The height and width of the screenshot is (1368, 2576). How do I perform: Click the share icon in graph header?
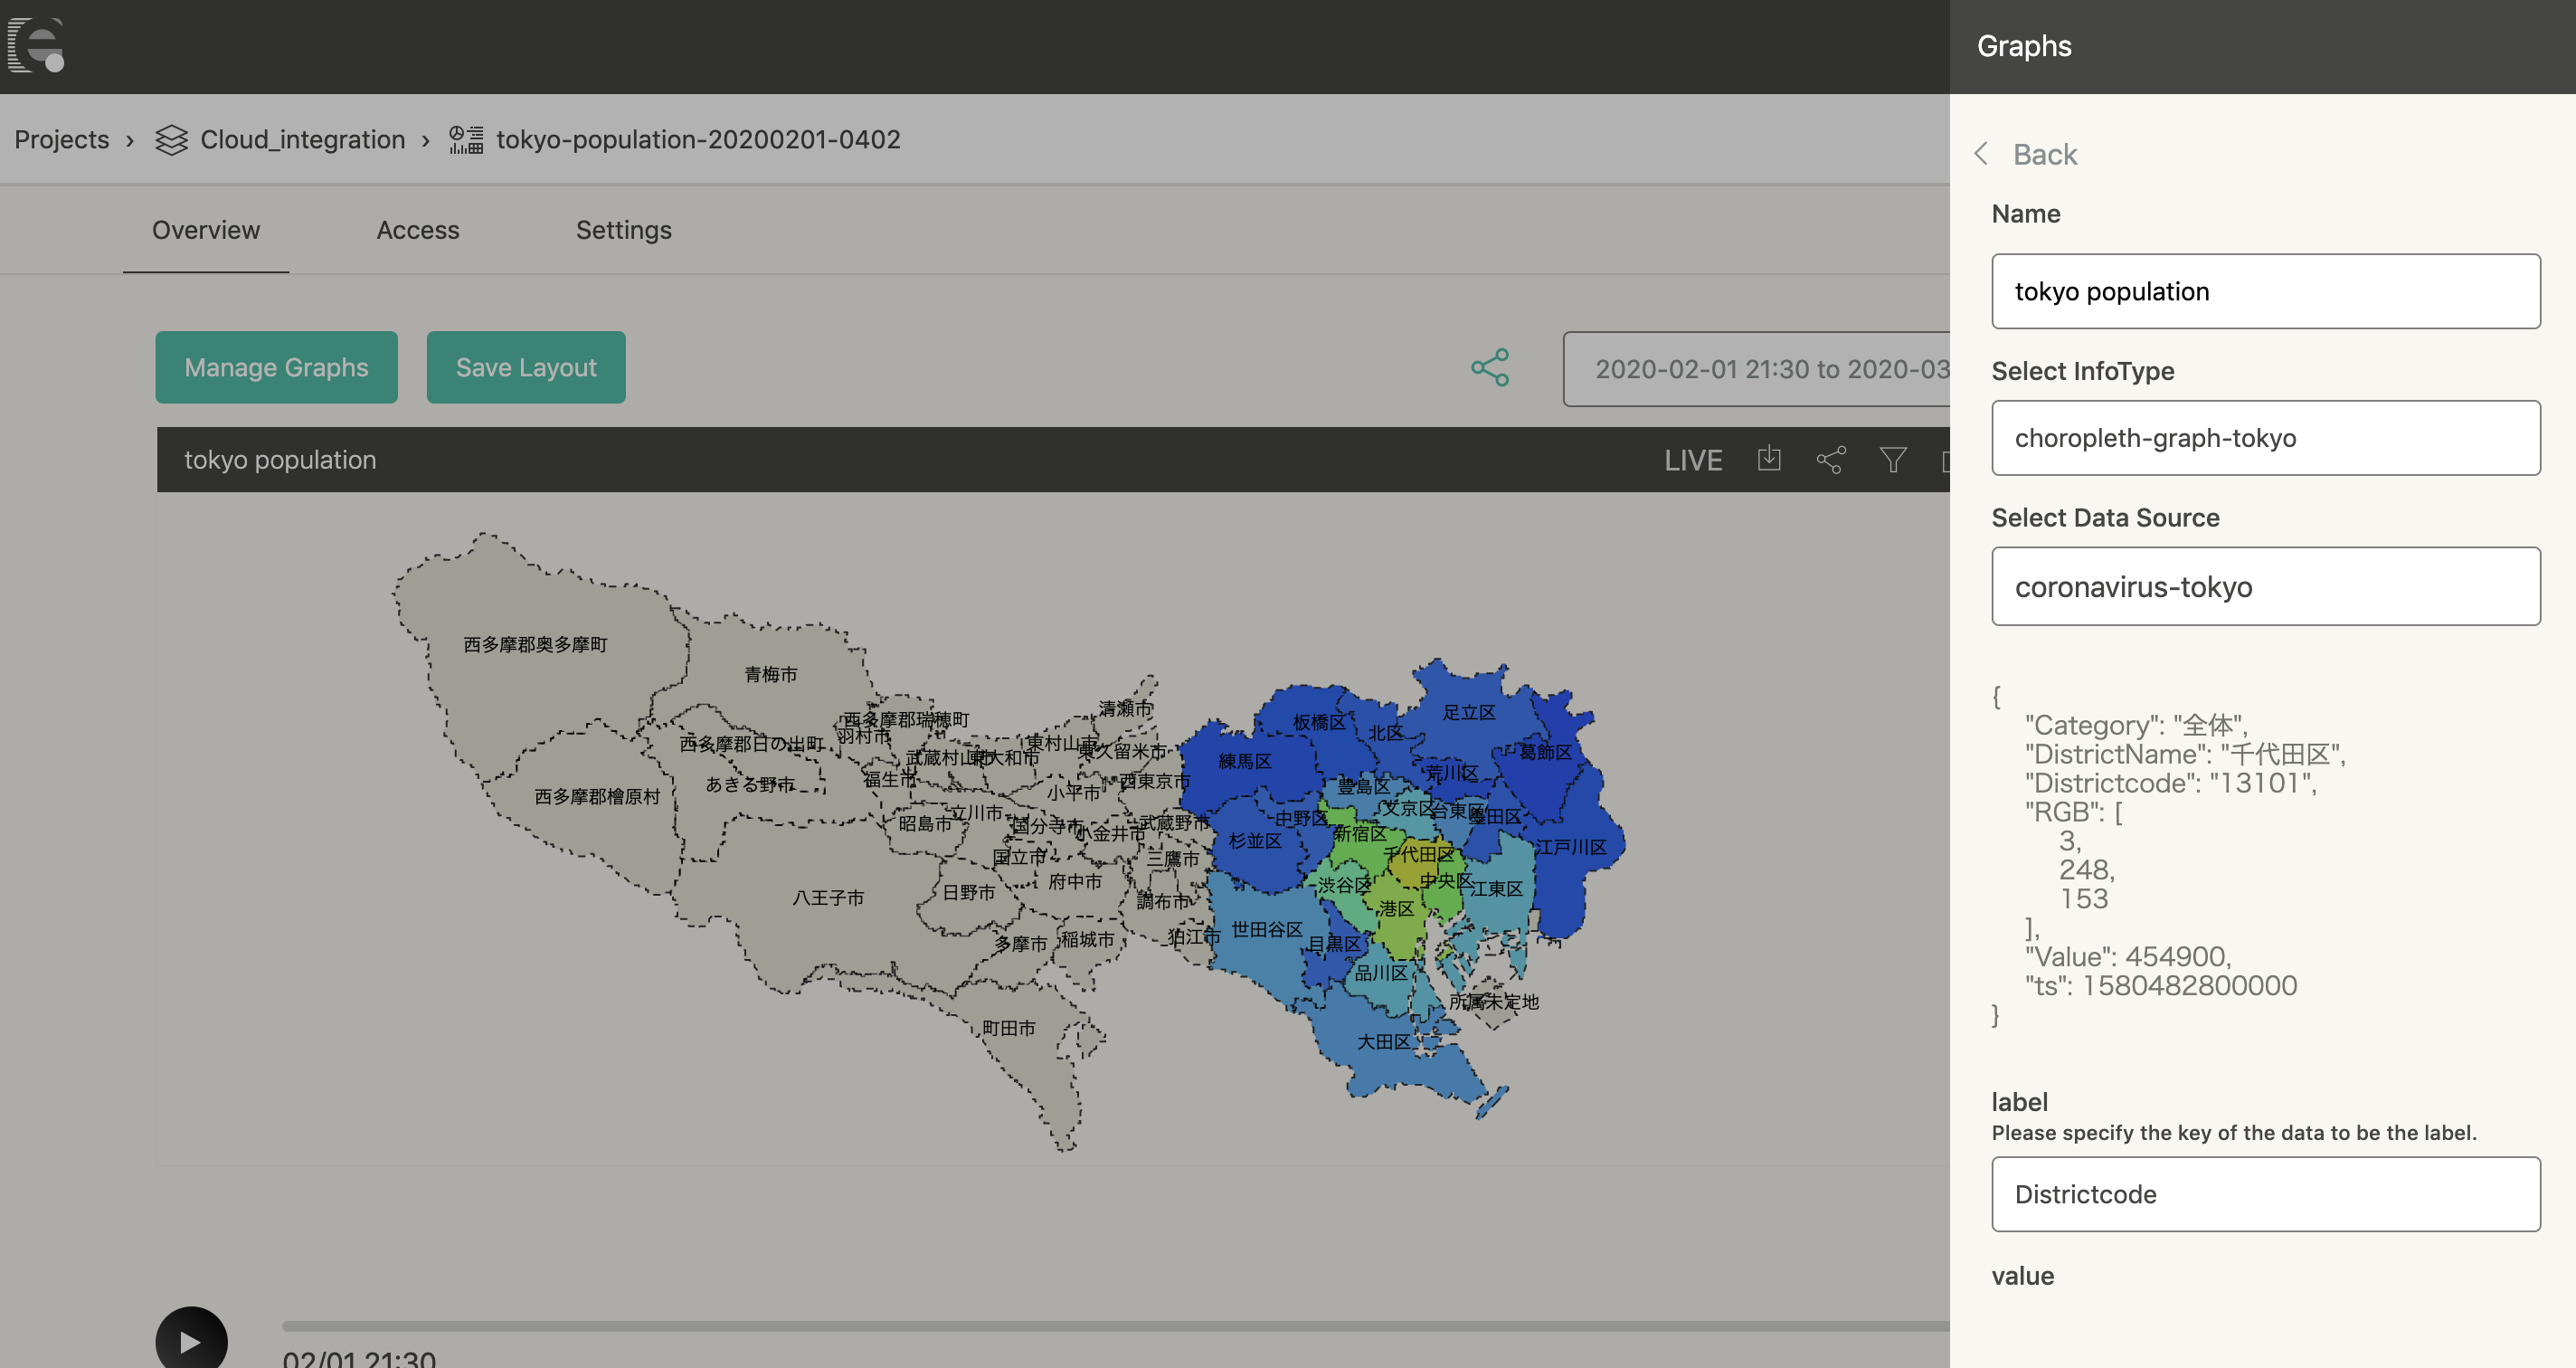click(x=1830, y=460)
